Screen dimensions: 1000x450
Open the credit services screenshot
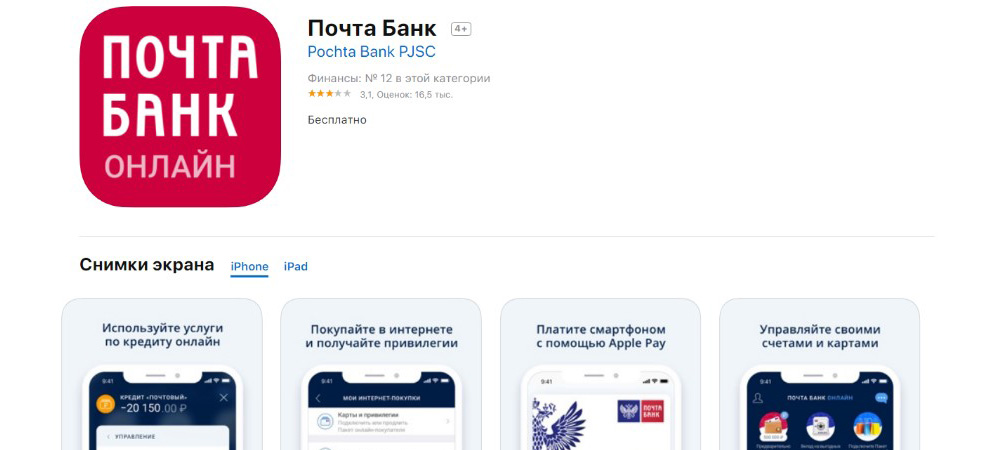click(x=162, y=374)
